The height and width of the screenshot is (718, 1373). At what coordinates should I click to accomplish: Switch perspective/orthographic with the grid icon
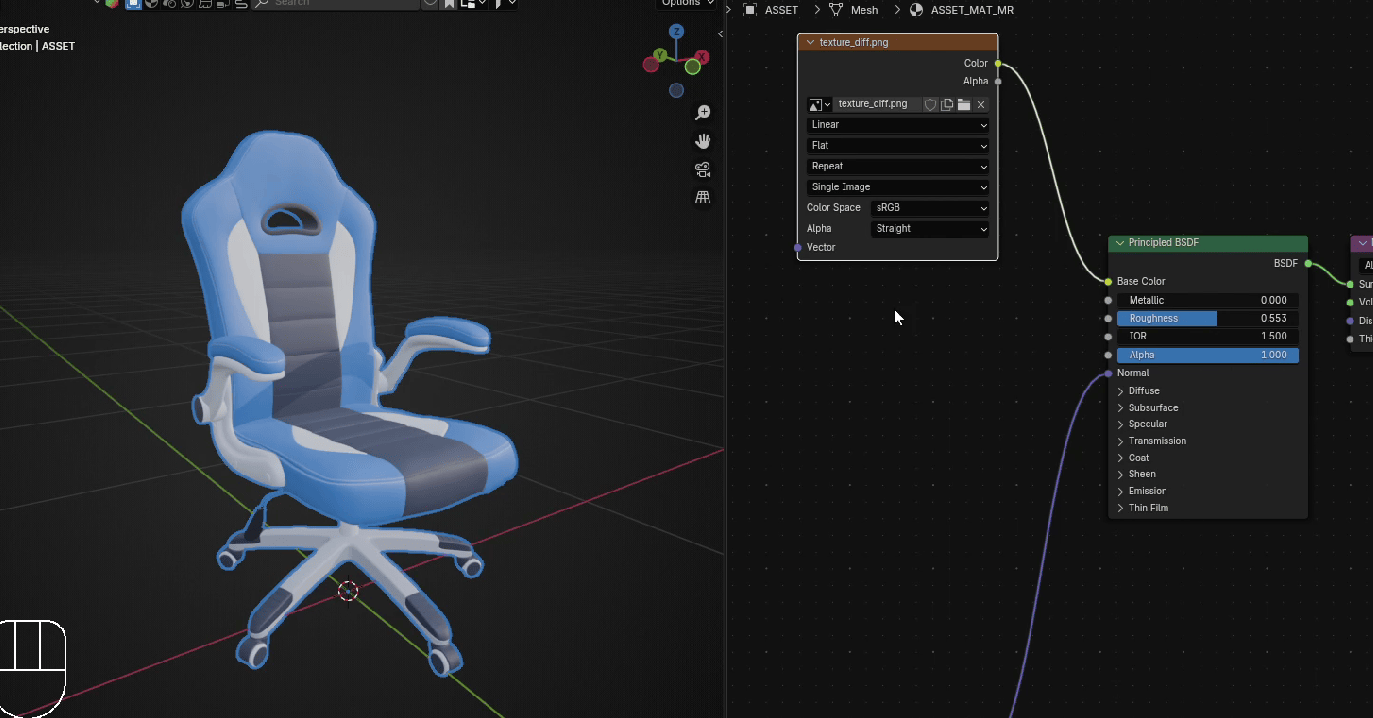703,197
